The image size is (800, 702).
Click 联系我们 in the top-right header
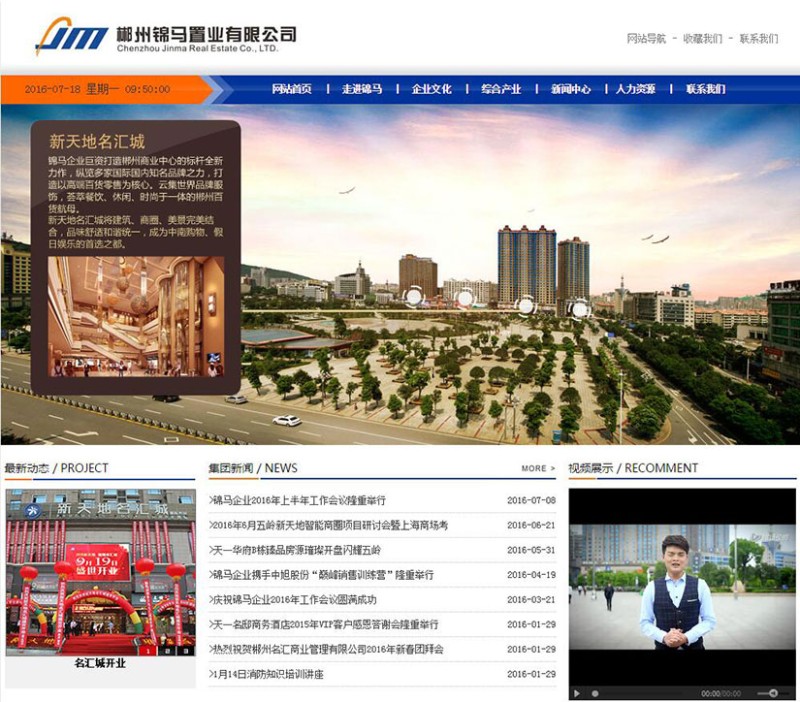760,40
